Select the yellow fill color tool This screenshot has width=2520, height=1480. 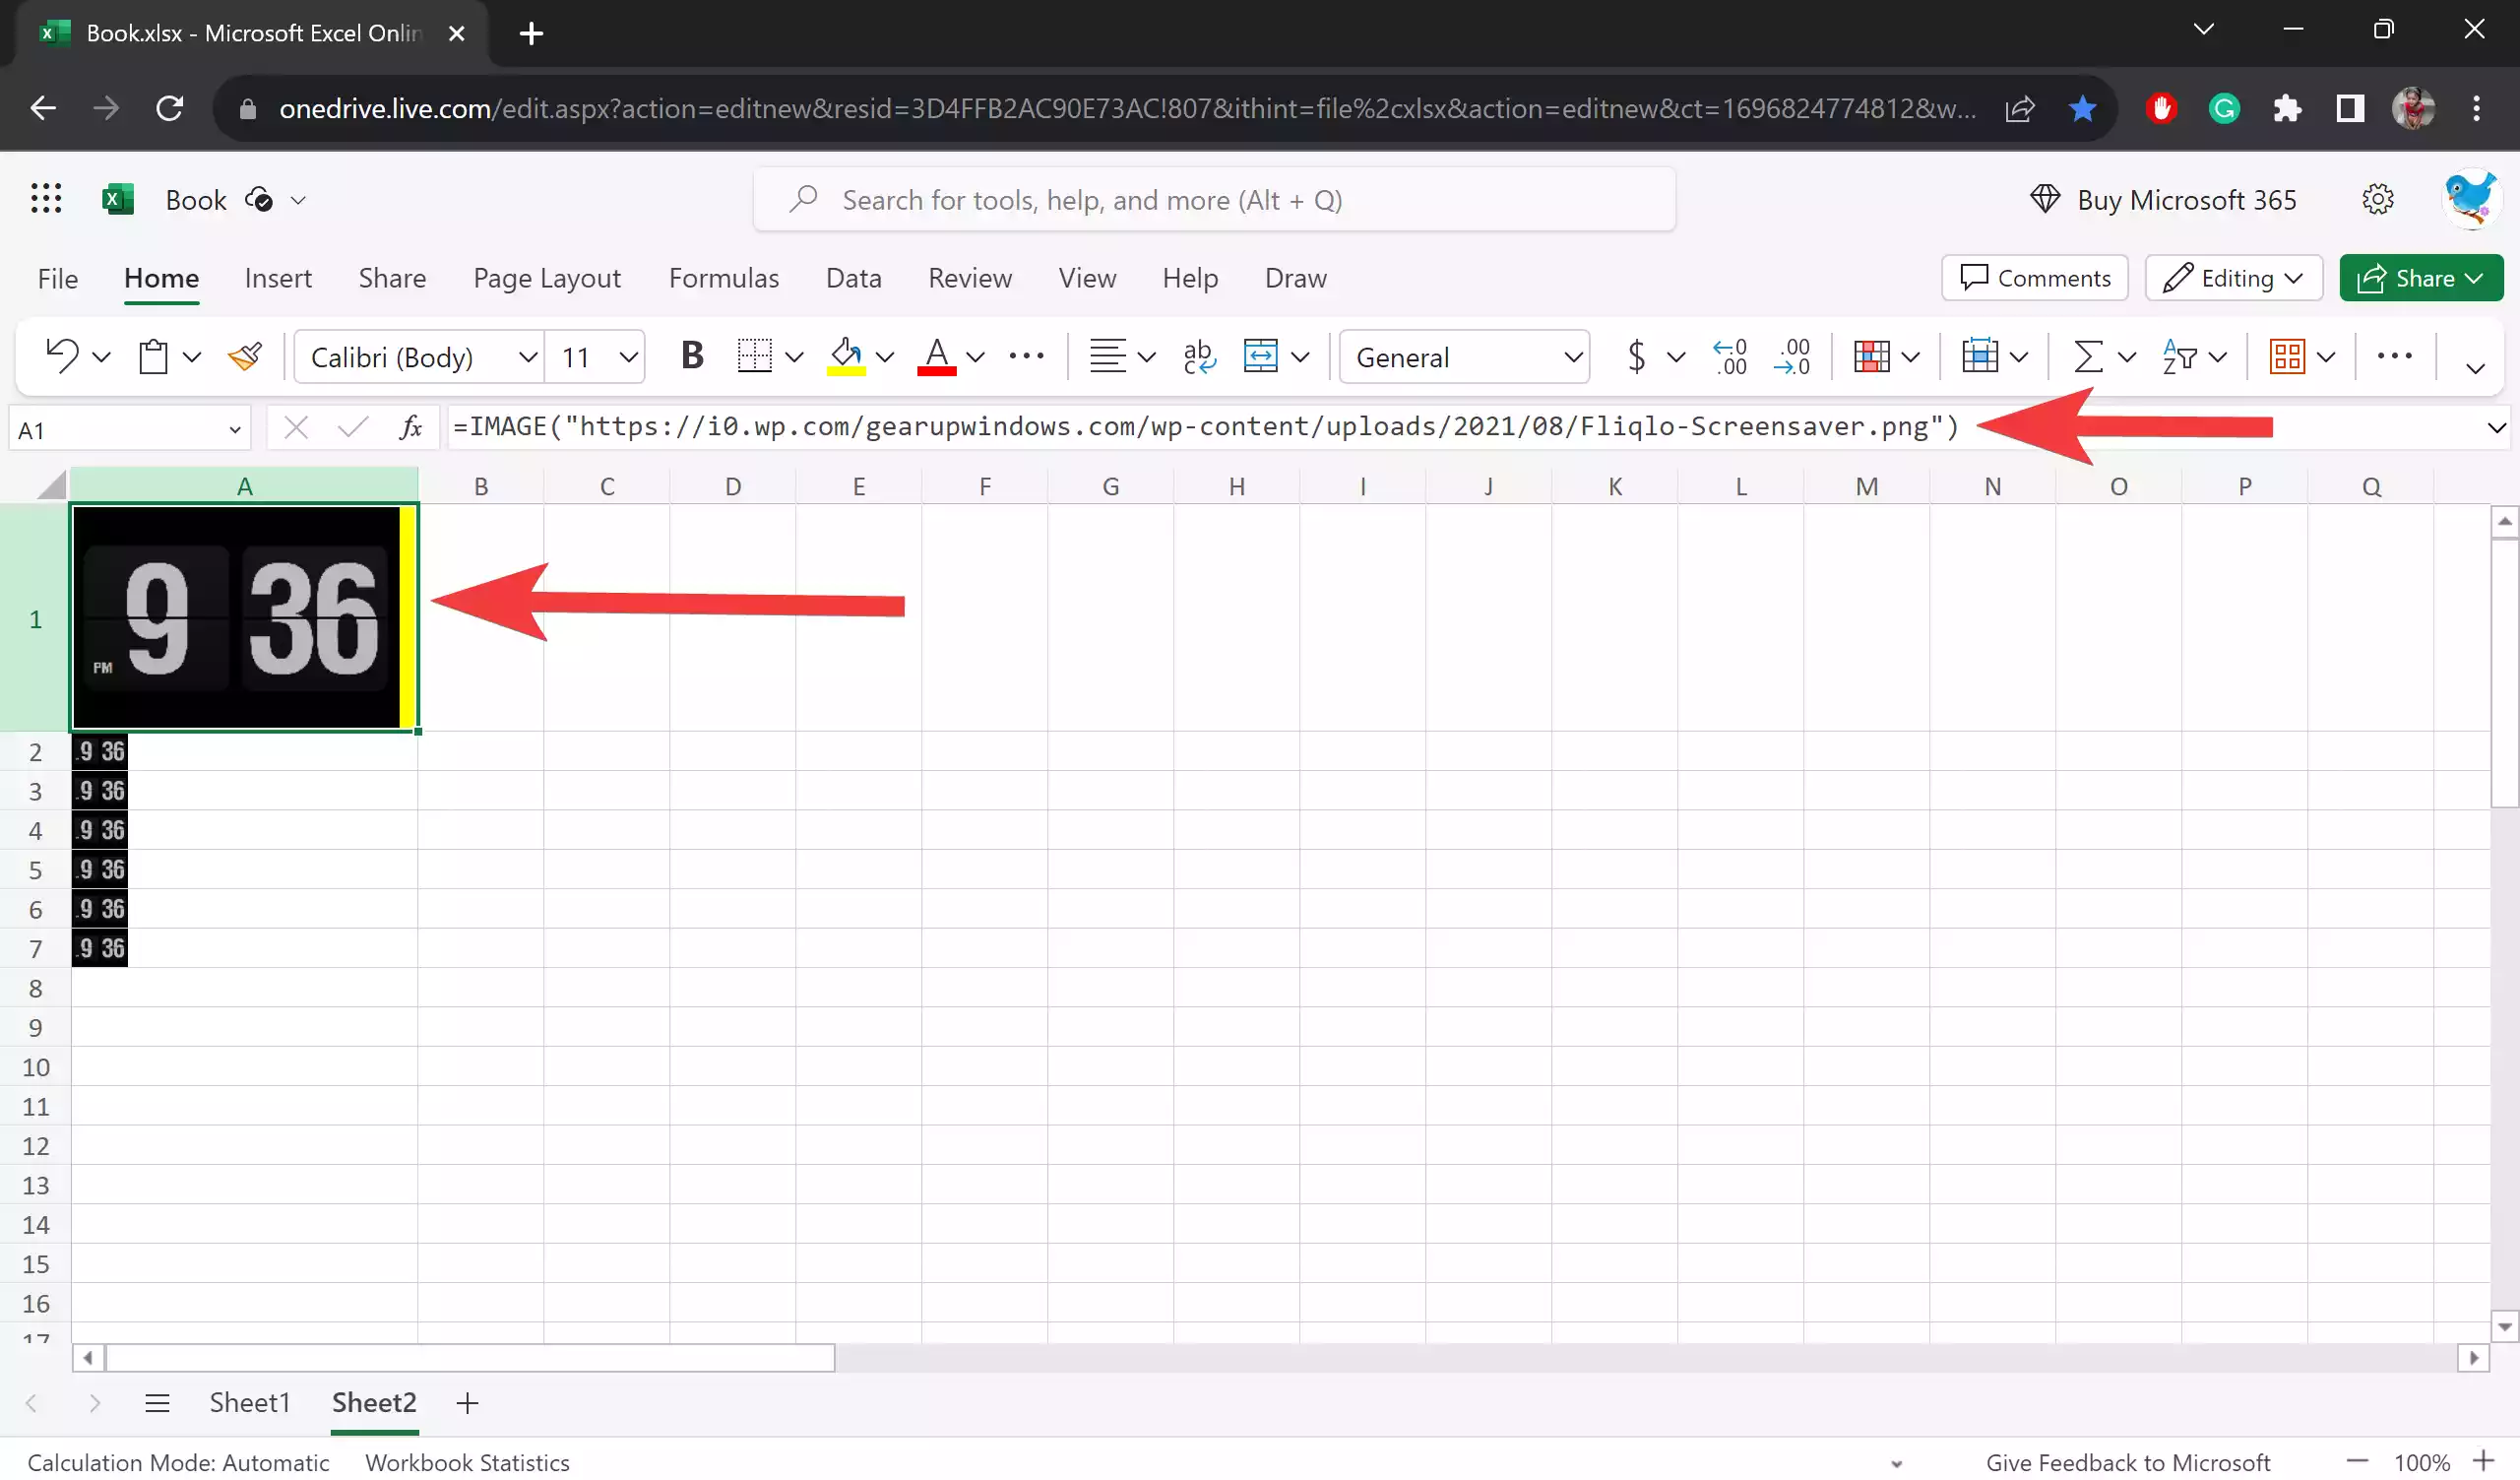[x=846, y=356]
